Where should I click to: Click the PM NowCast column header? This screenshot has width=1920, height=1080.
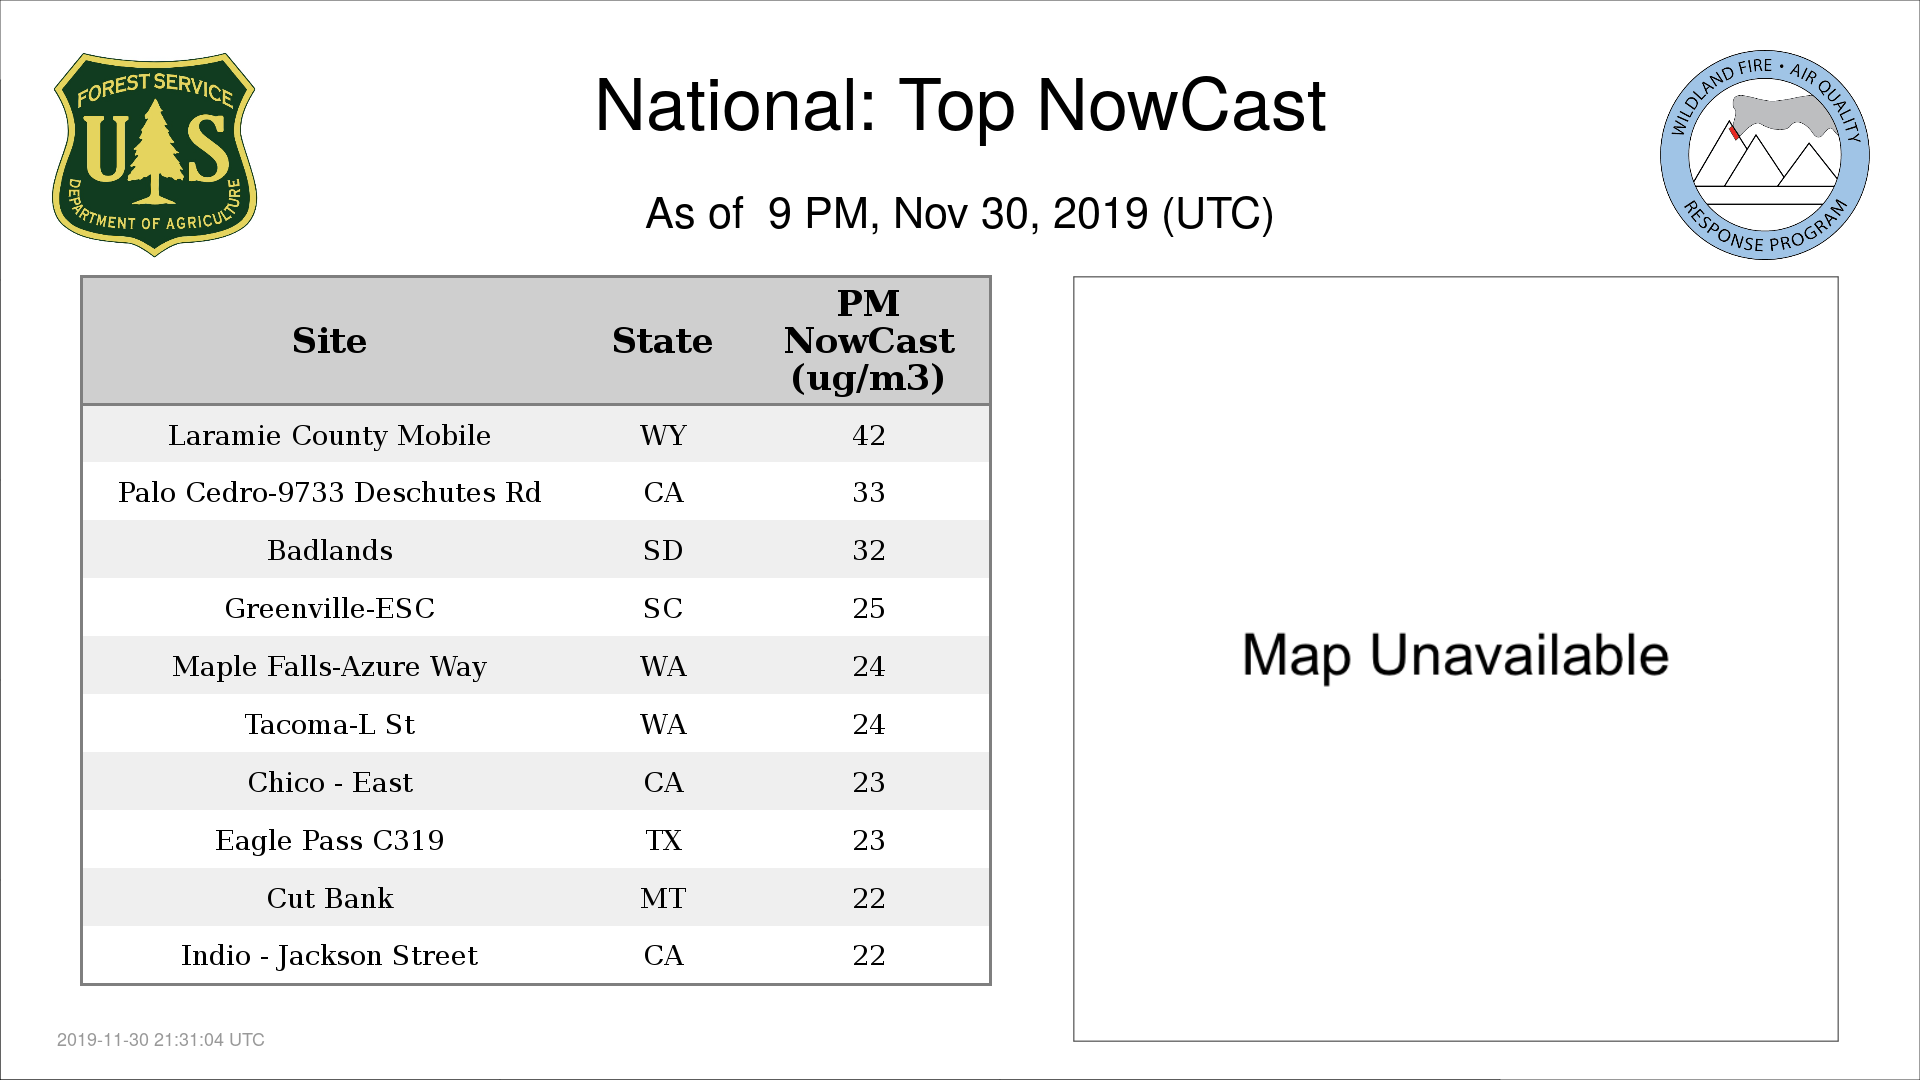coord(868,341)
